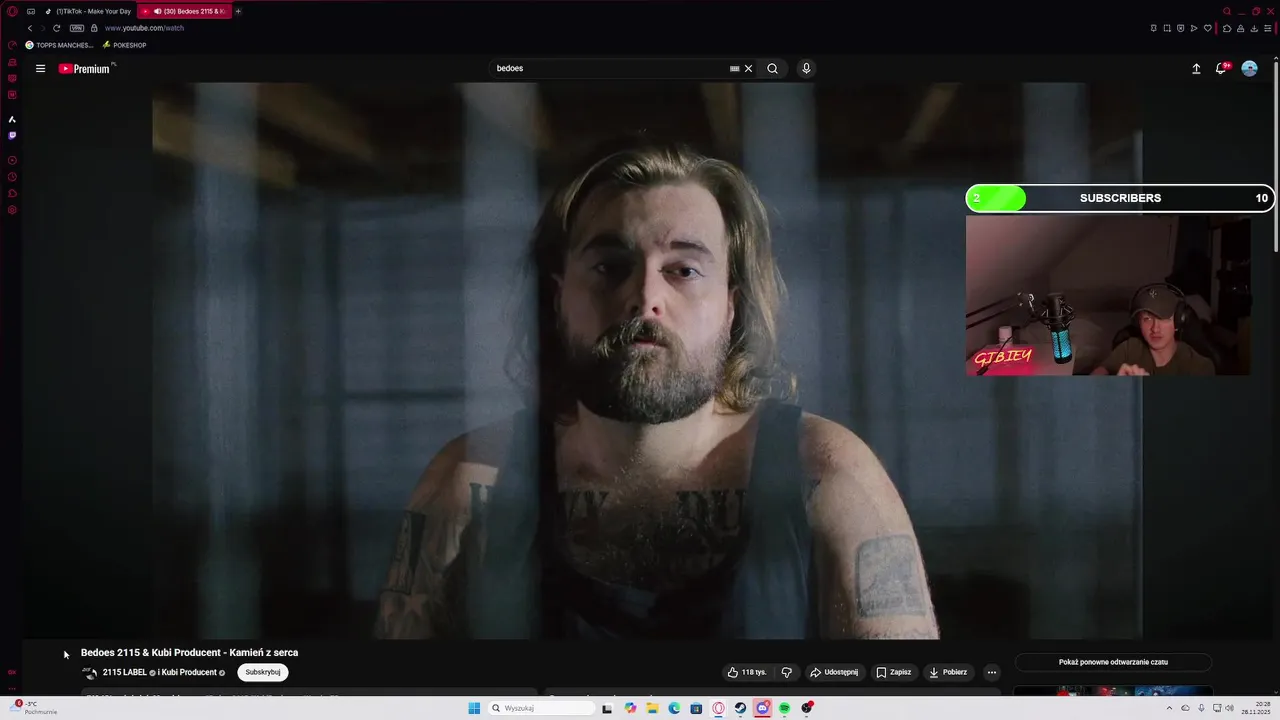Toggle the VPN badge in address bar
The image size is (1280, 720).
click(x=77, y=28)
